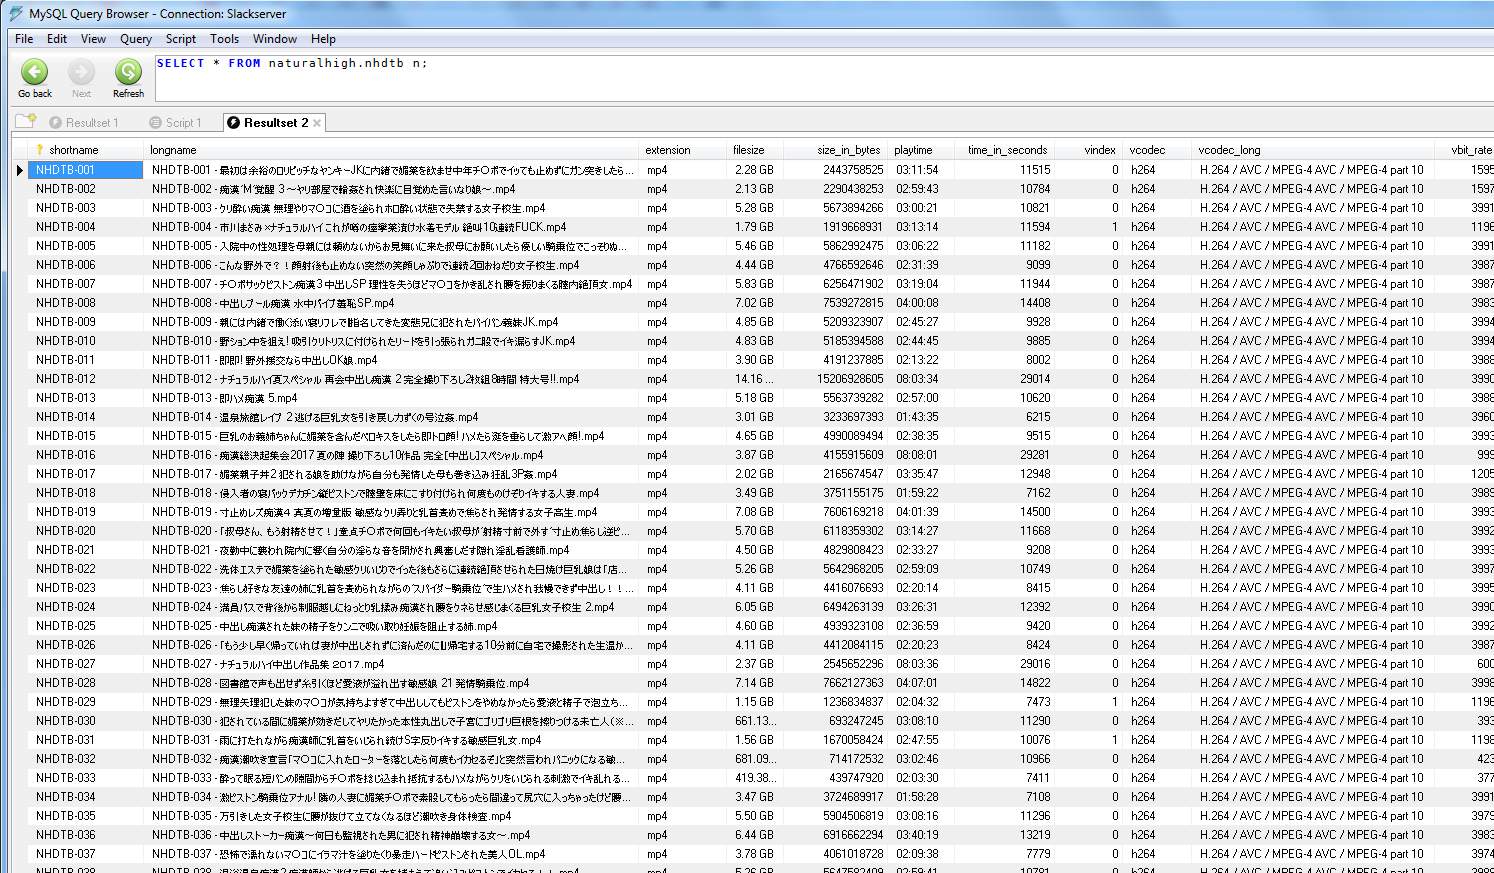This screenshot has width=1494, height=873.
Task: Click inside the SQL query editor field
Action: point(800,78)
